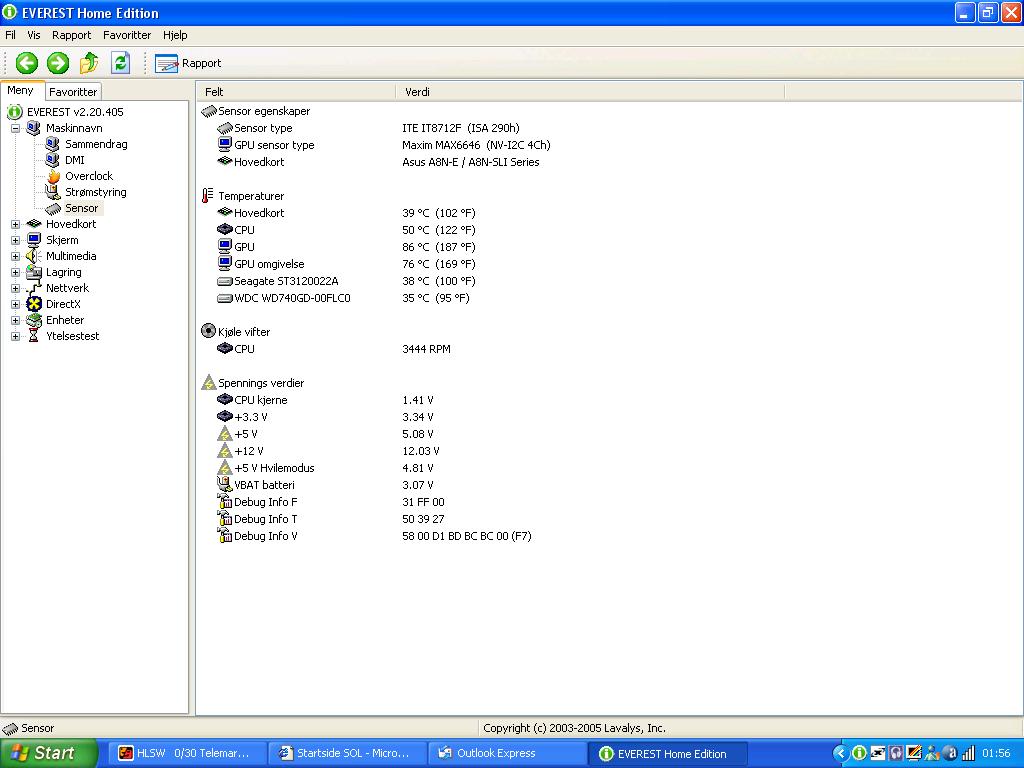Screen dimensions: 1024x768
Task: Open the Rapport menu in menu bar
Action: coord(71,35)
